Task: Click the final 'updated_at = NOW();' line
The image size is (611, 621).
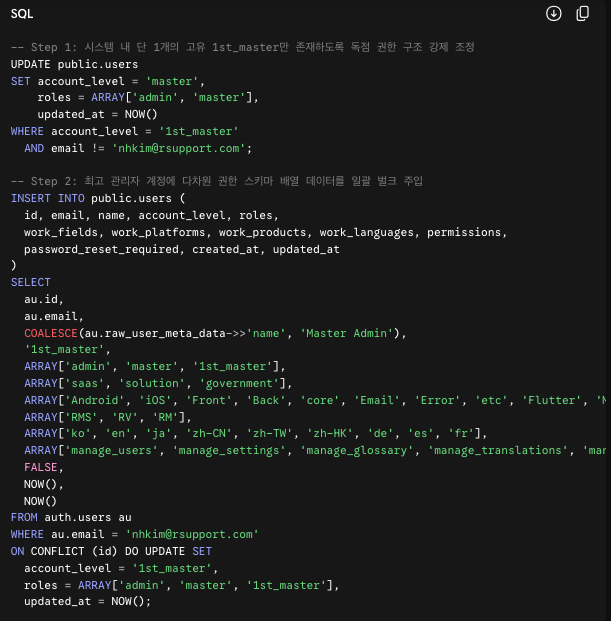Action: [88, 602]
